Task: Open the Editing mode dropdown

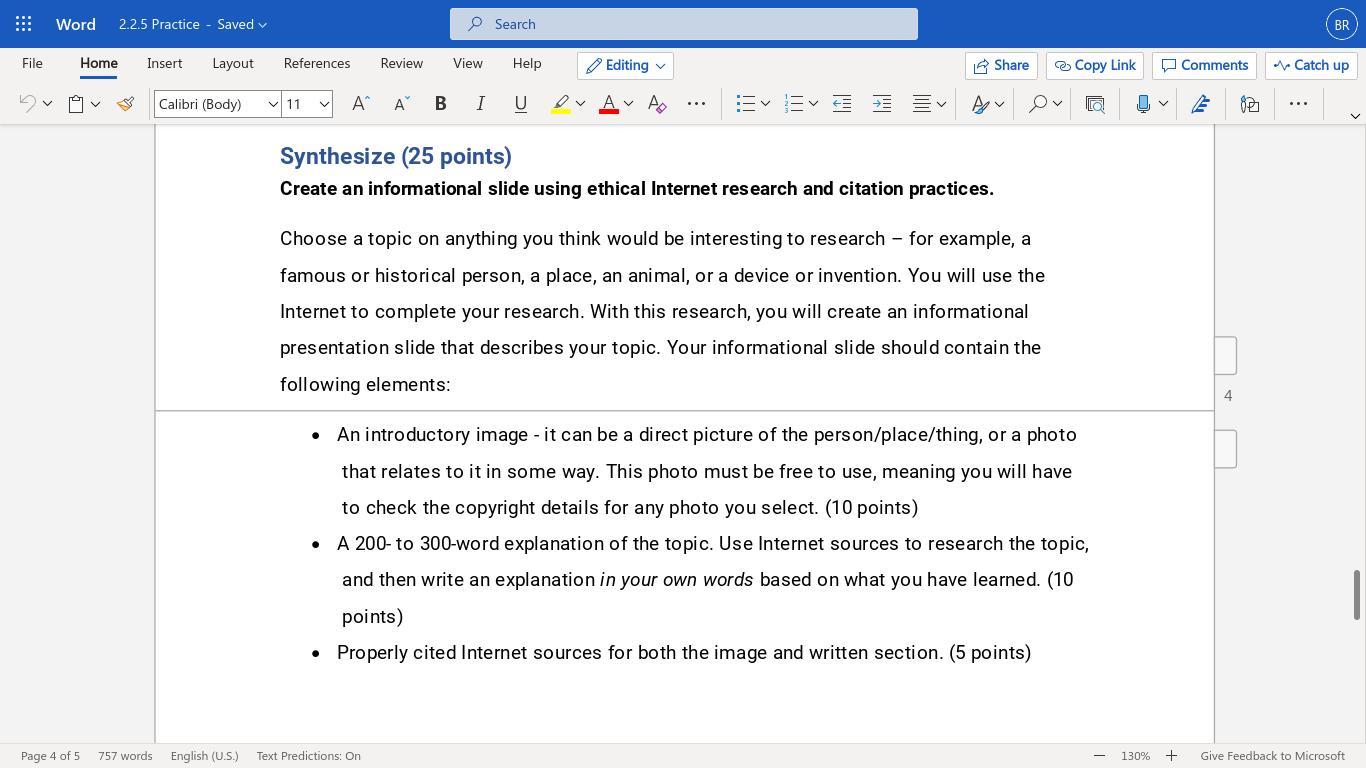Action: pos(625,66)
